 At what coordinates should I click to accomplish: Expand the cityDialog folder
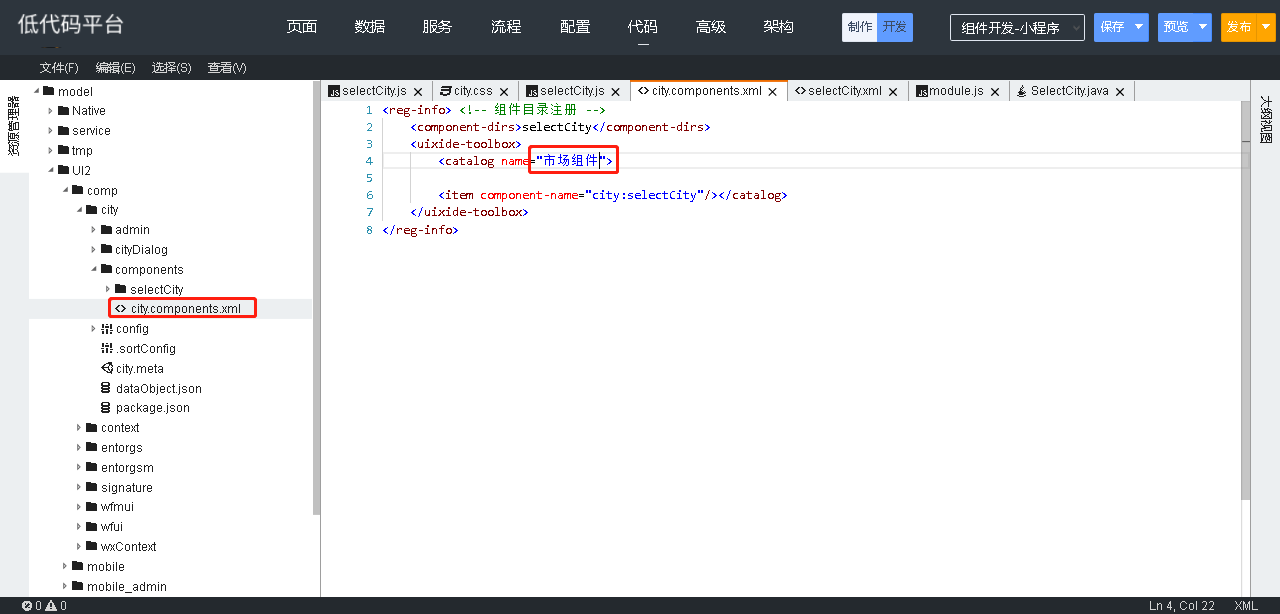tap(94, 250)
